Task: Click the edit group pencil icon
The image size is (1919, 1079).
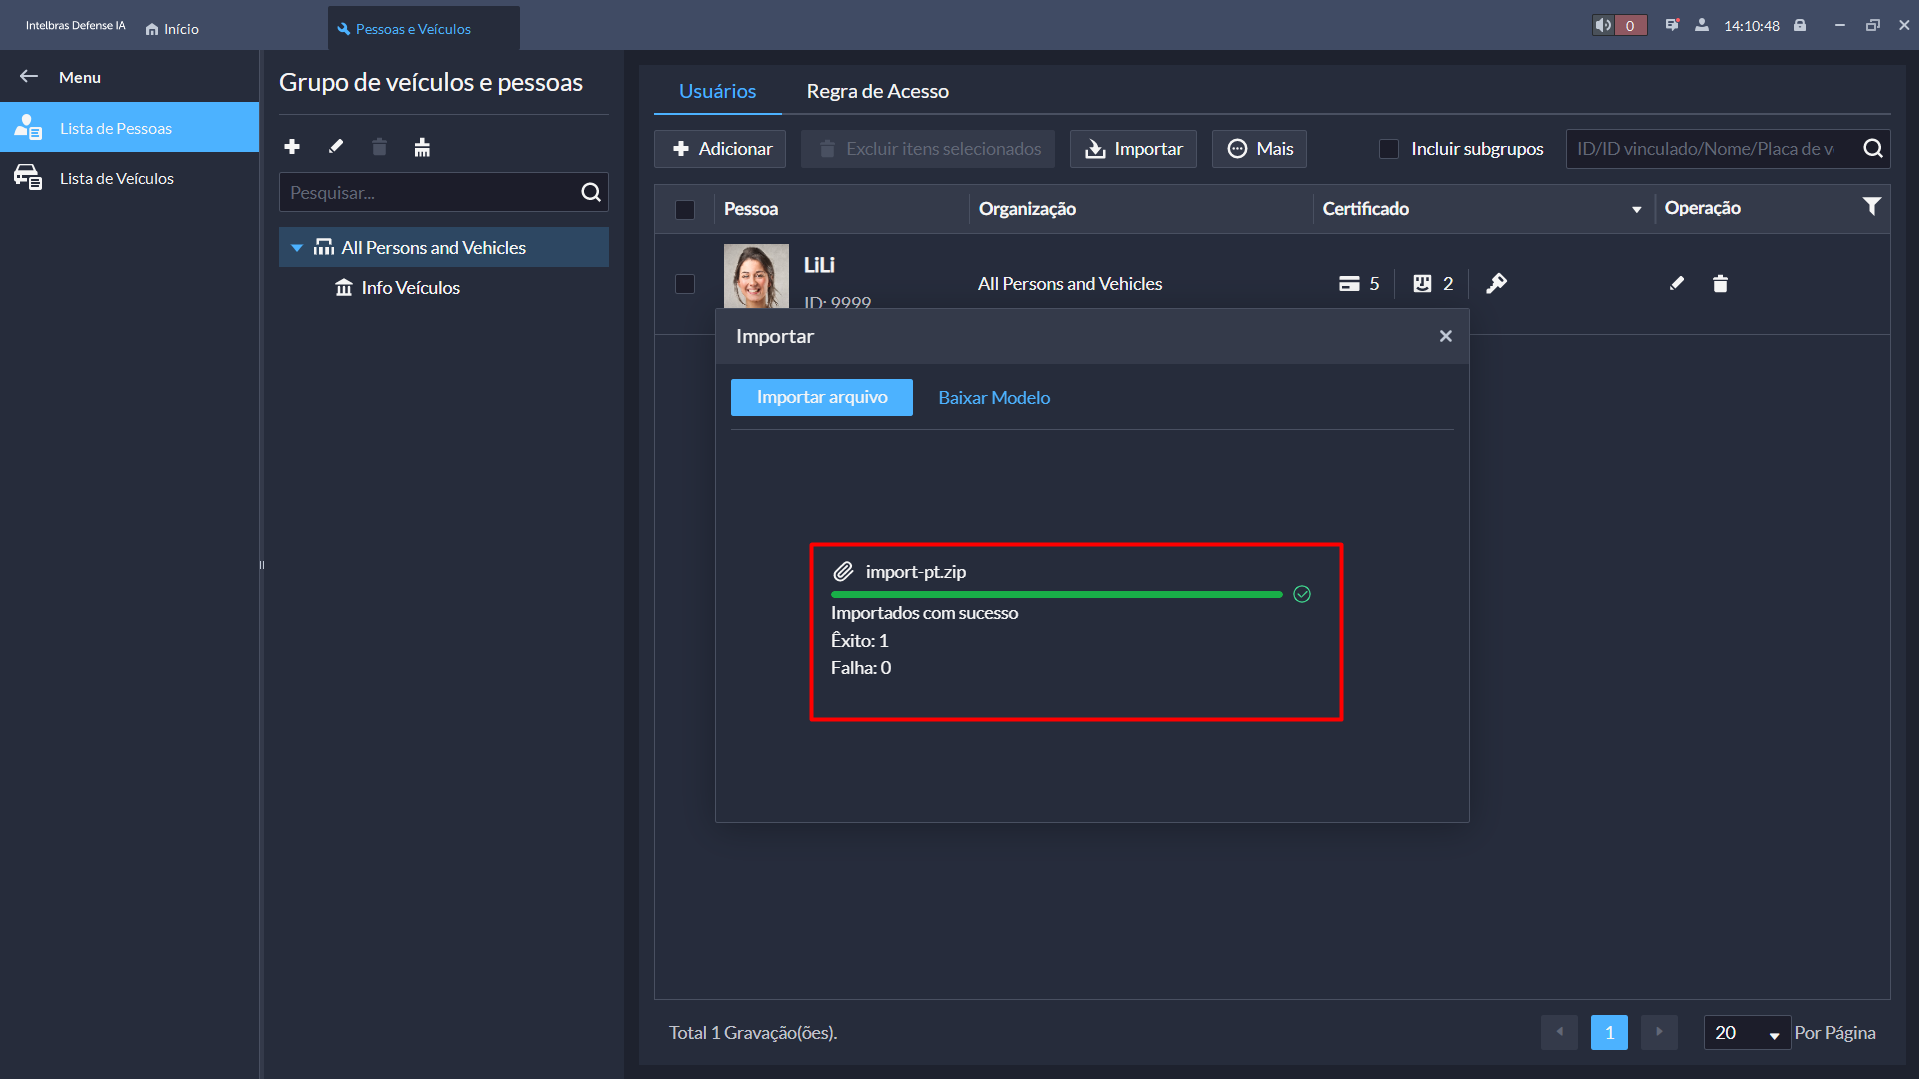Action: point(336,147)
